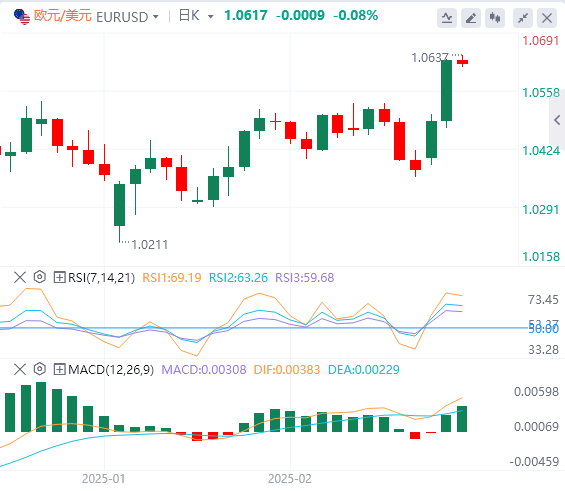Select the 1.0637 high price marker
565x491 pixels.
pos(430,58)
